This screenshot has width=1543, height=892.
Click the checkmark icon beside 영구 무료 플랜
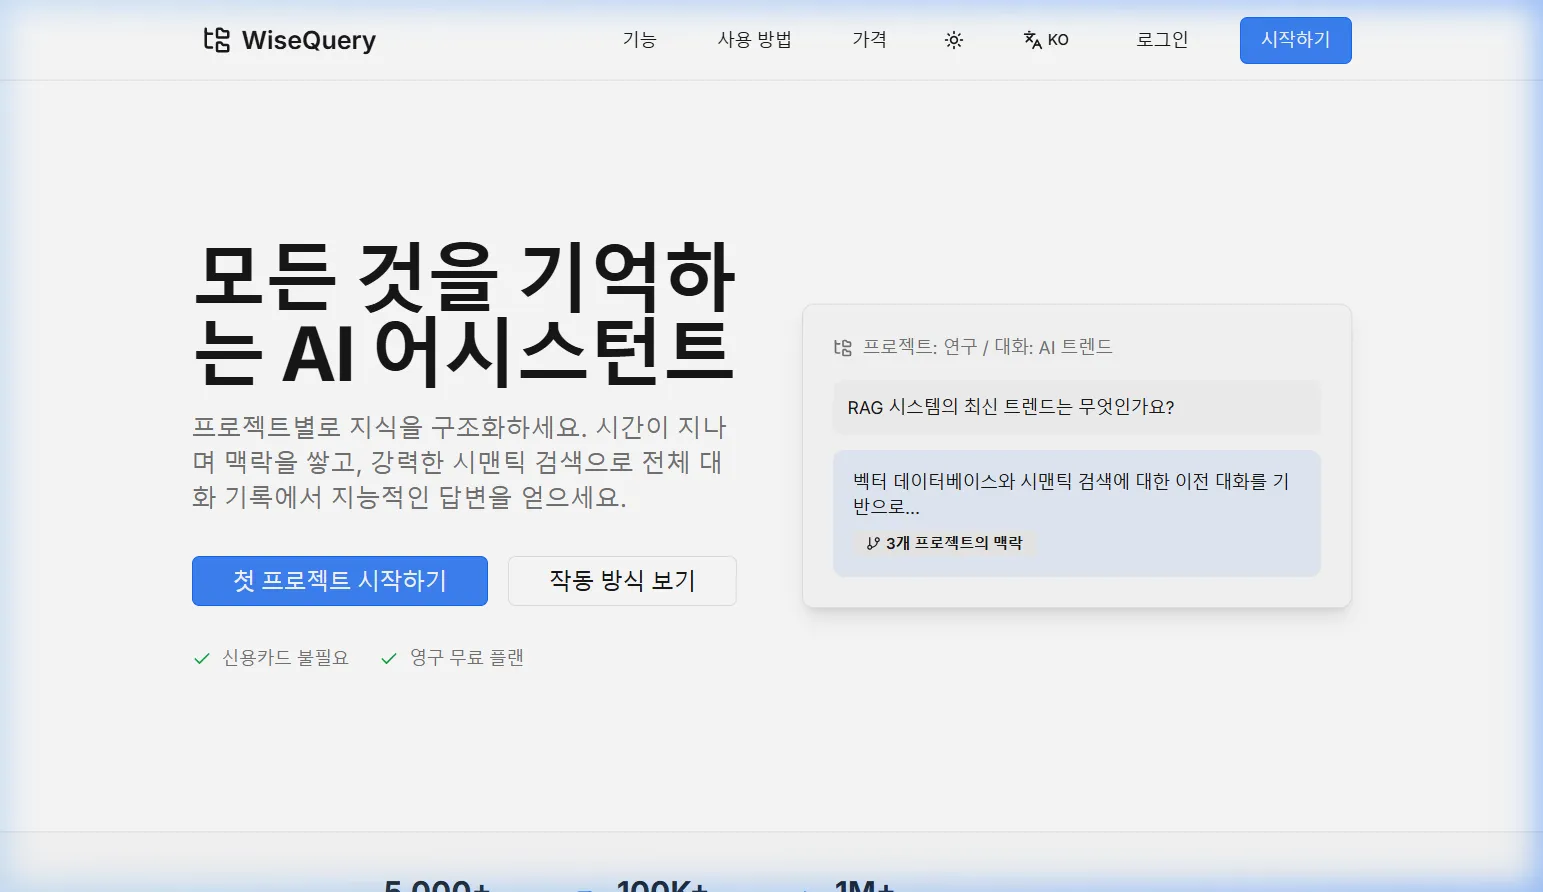(x=389, y=658)
